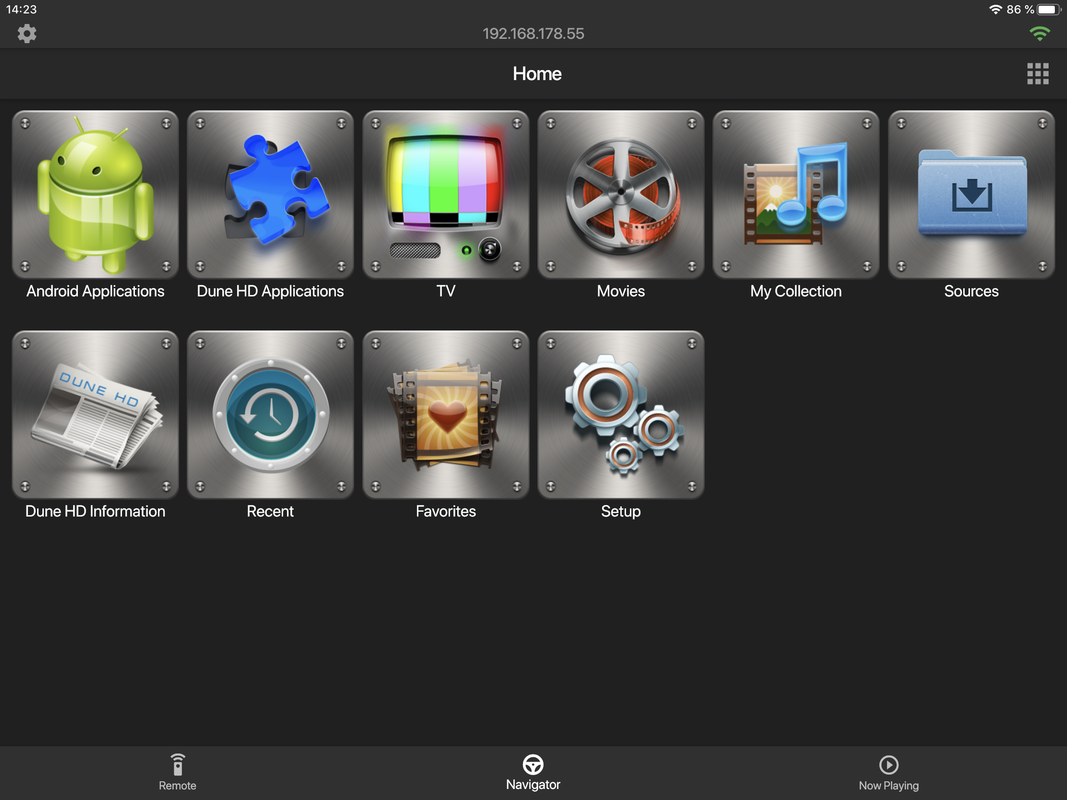Tap the battery indicator in status bar
Viewport: 1067px width, 800px height.
[x=1049, y=10]
